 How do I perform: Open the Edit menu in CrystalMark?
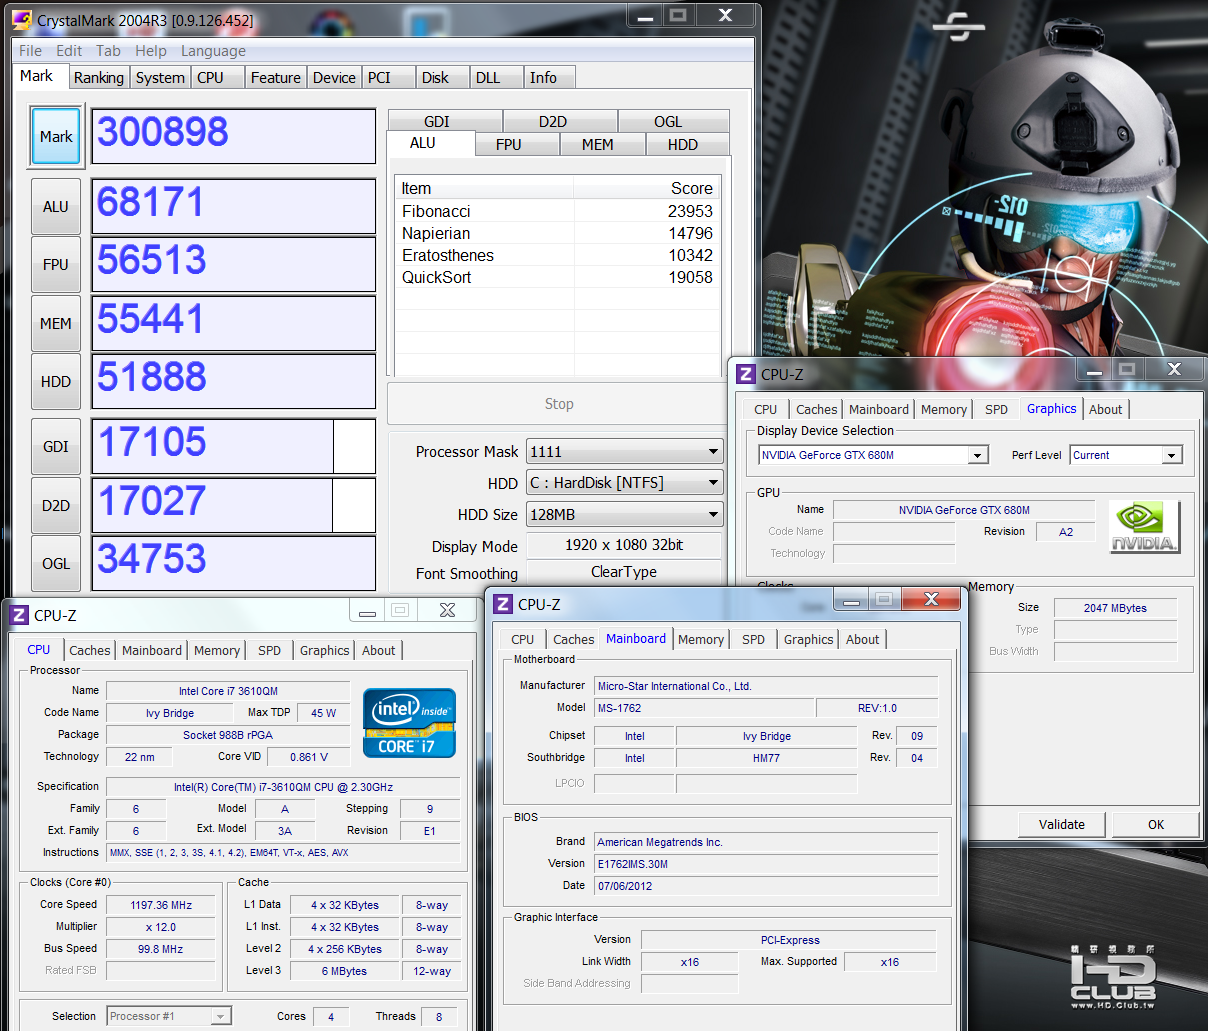coord(69,51)
